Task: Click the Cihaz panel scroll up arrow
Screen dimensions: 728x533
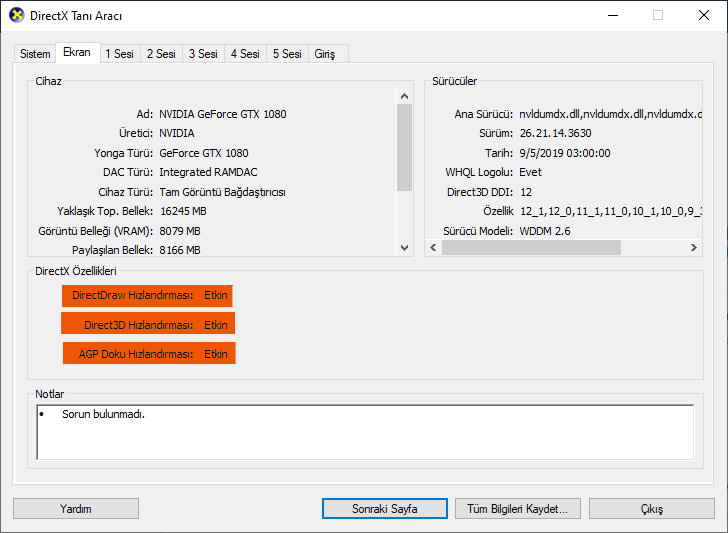Action: click(404, 96)
